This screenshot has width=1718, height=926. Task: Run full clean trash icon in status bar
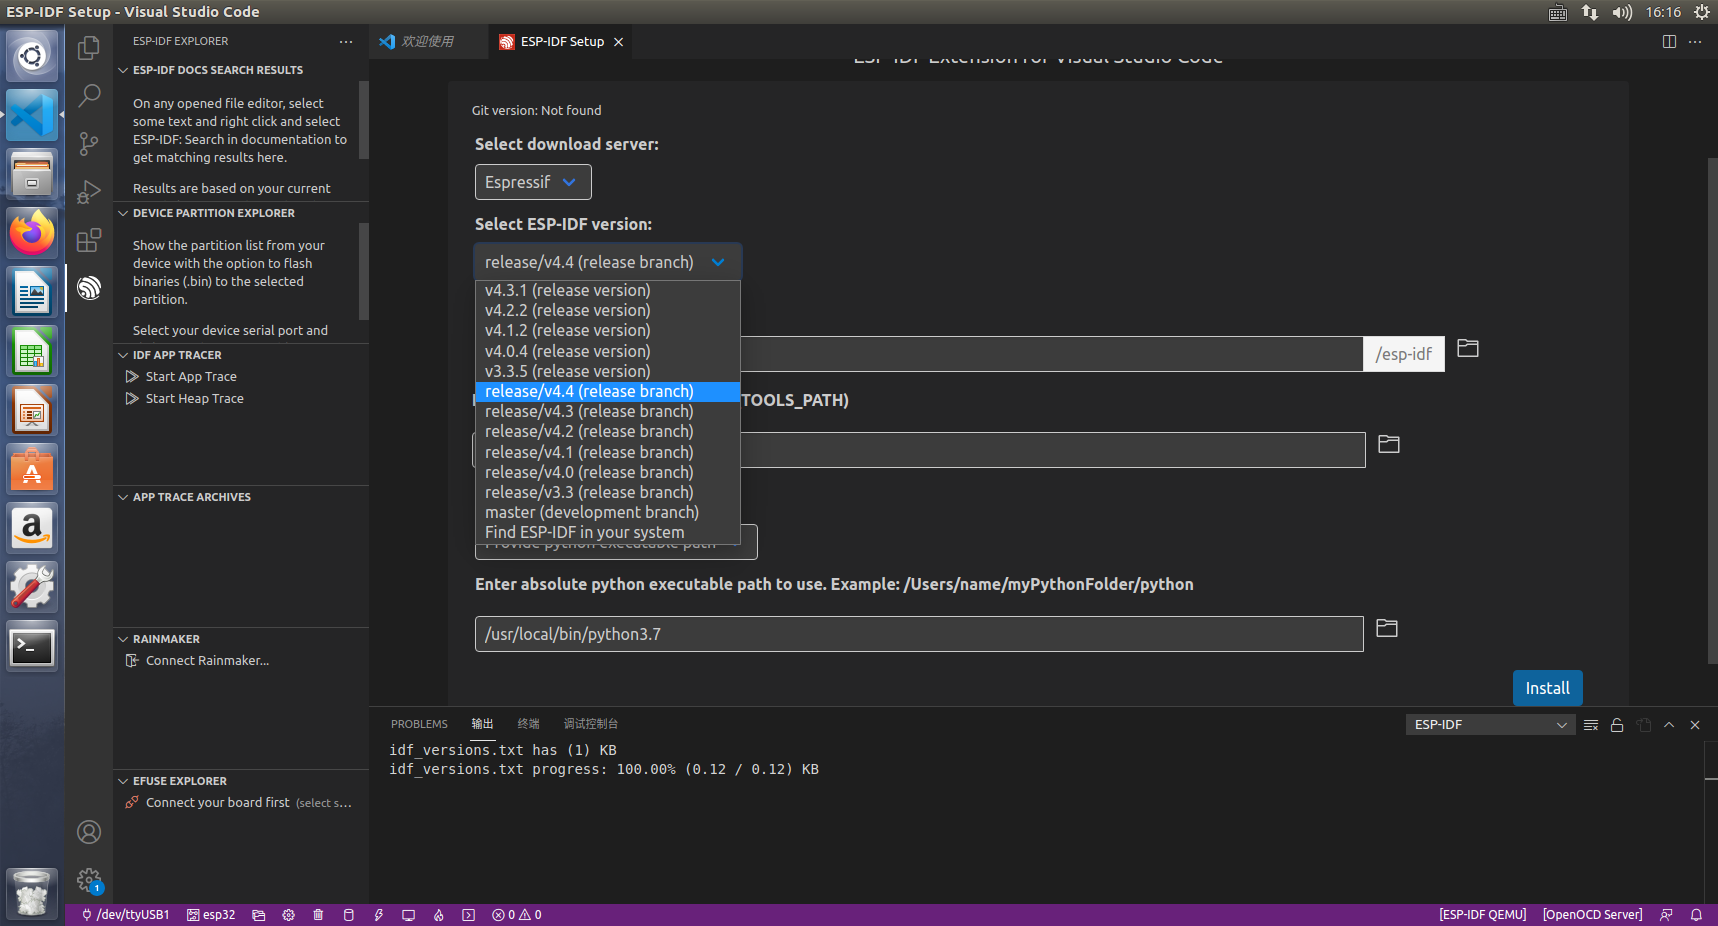pos(318,915)
